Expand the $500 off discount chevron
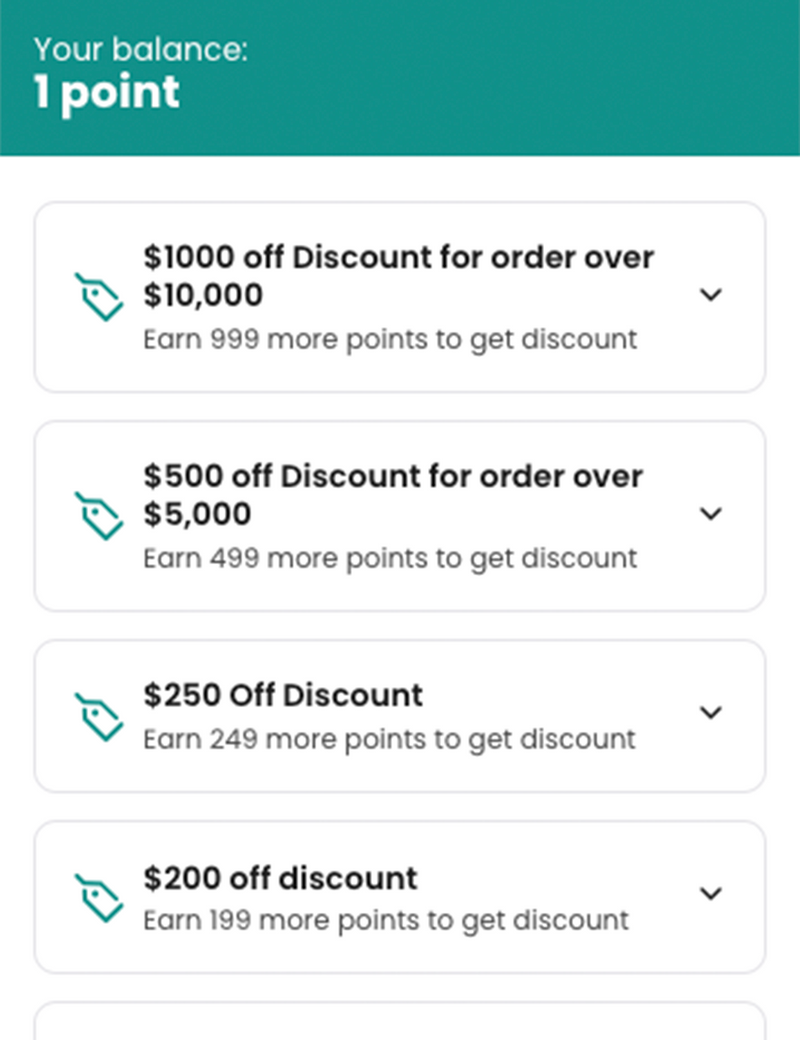The height and width of the screenshot is (1040, 800). pos(710,514)
